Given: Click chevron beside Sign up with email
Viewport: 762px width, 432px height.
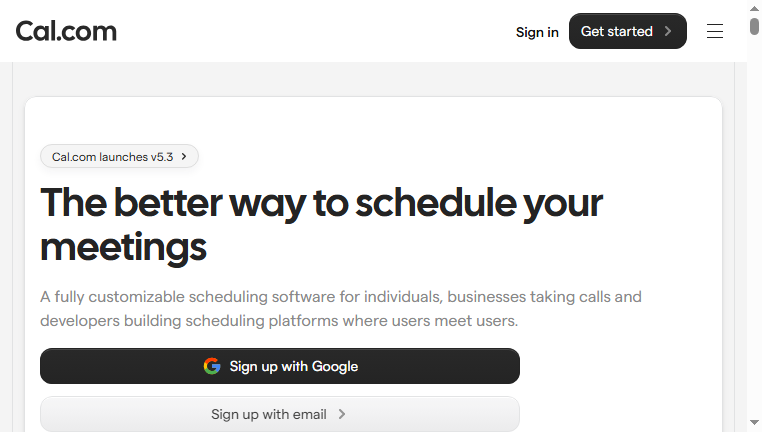Looking at the screenshot, I should click(x=342, y=414).
